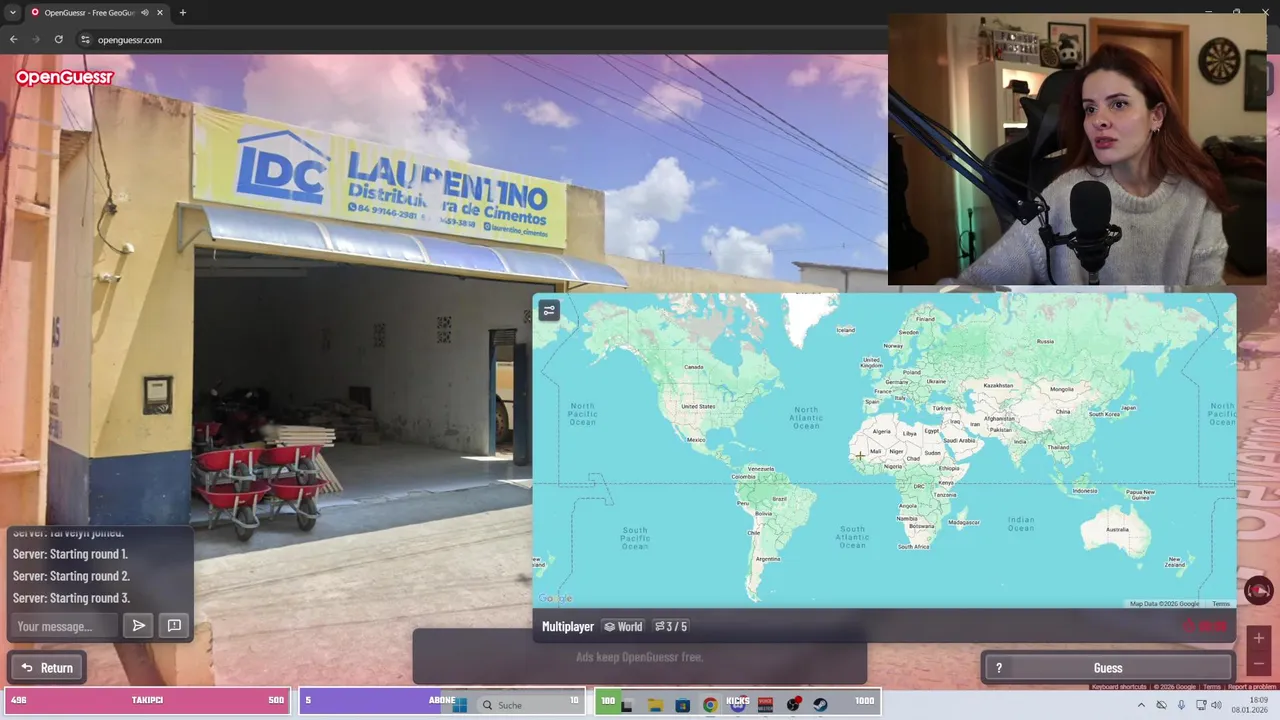
Task: Click the OpenGuessr logo
Action: point(64,77)
